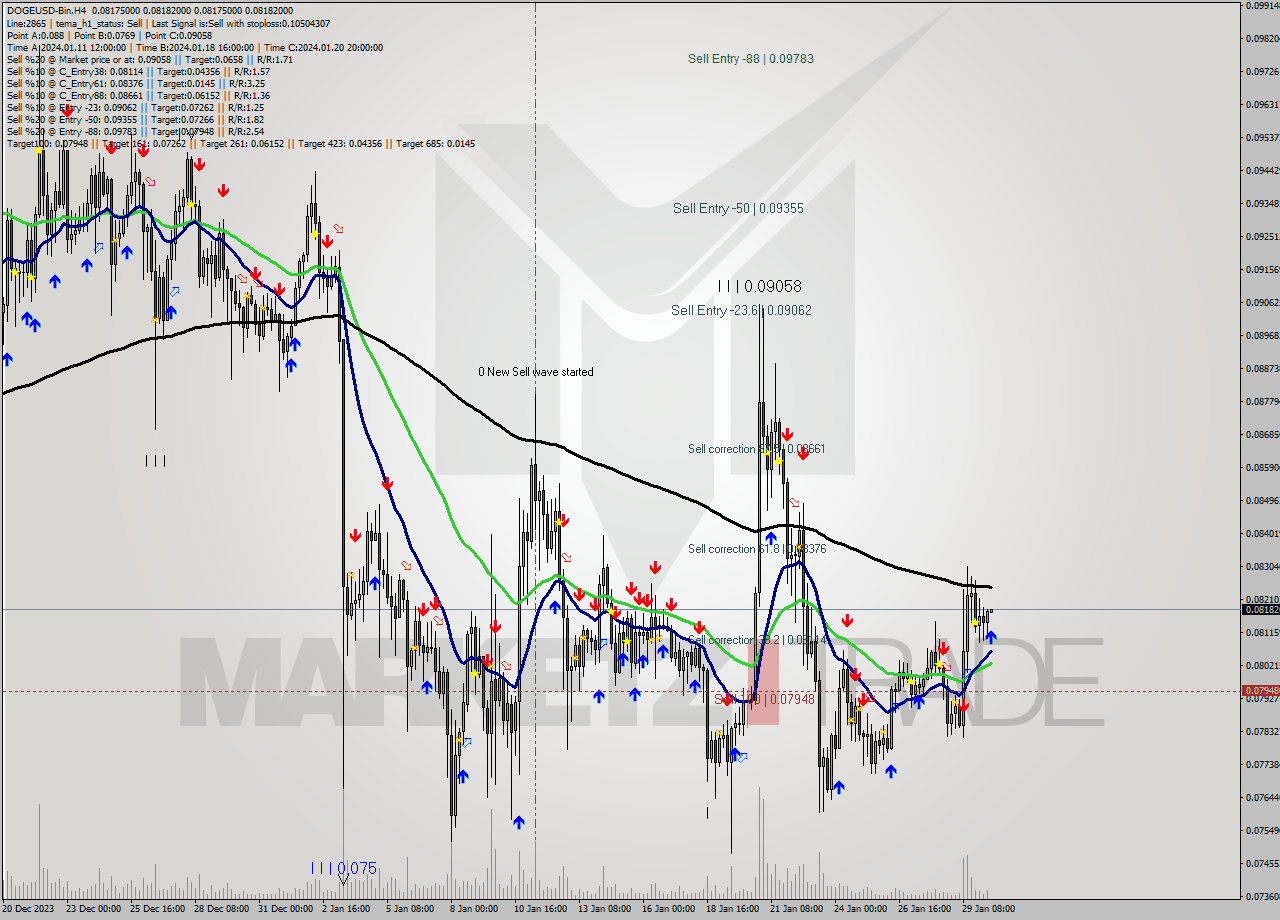The image size is (1280, 920).
Task: Select the 'Sell Entry -88 | 0.09783' label
Action: (750, 59)
